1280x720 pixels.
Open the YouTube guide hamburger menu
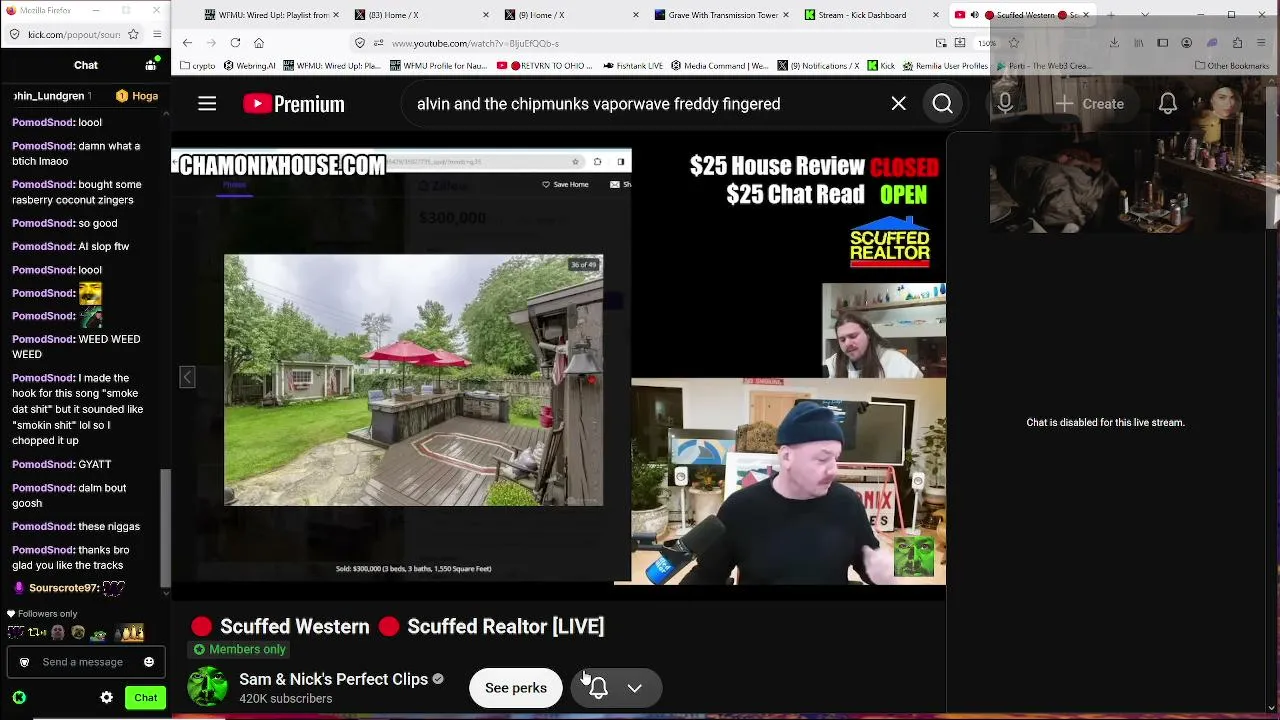click(207, 104)
